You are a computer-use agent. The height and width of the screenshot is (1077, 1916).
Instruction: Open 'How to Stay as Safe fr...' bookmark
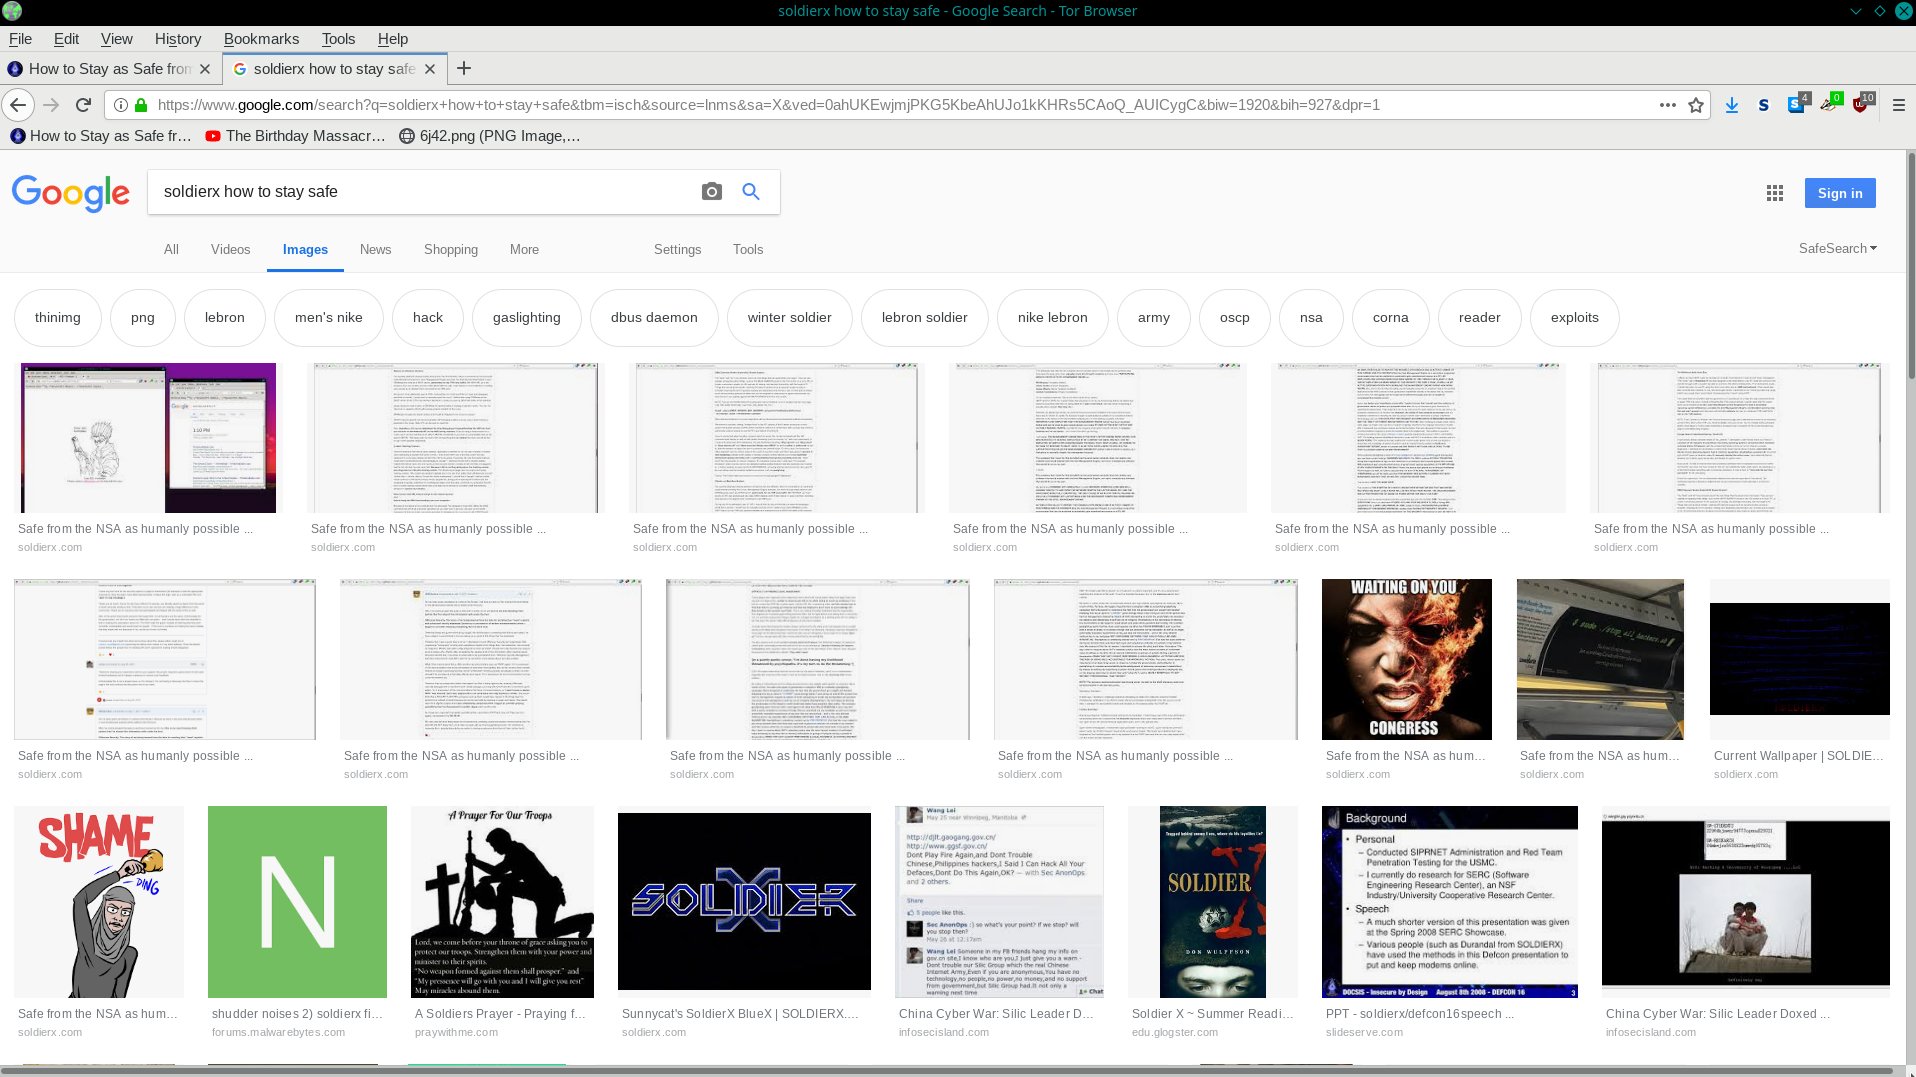click(x=100, y=136)
